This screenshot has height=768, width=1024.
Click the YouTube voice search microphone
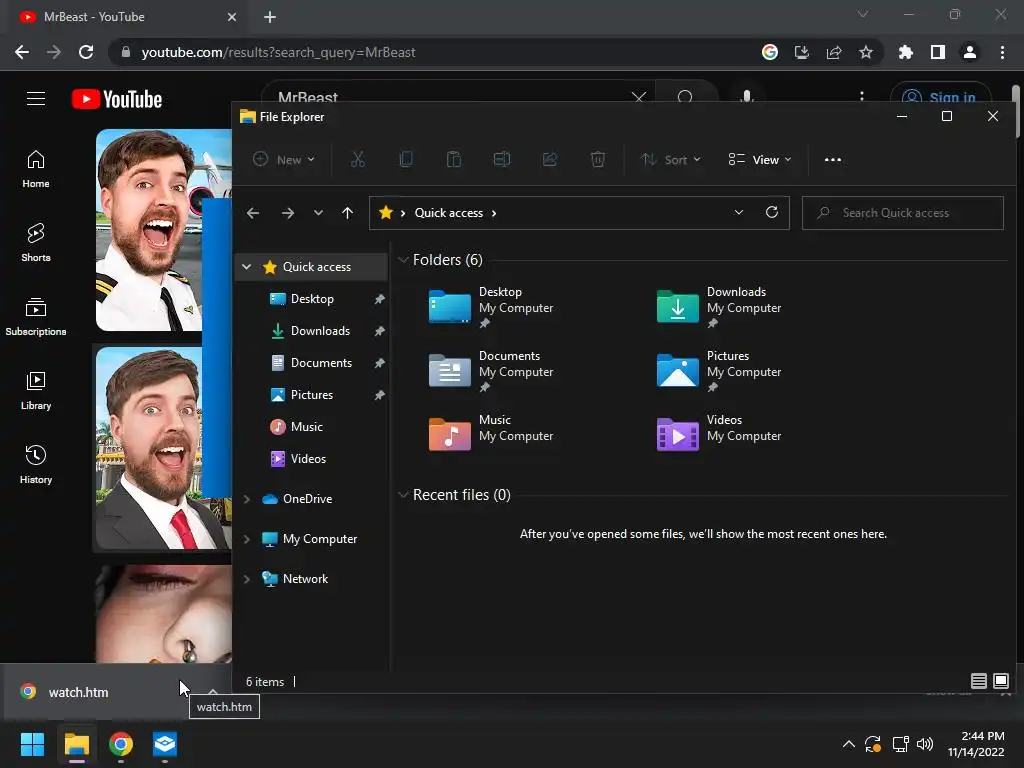tap(746, 97)
